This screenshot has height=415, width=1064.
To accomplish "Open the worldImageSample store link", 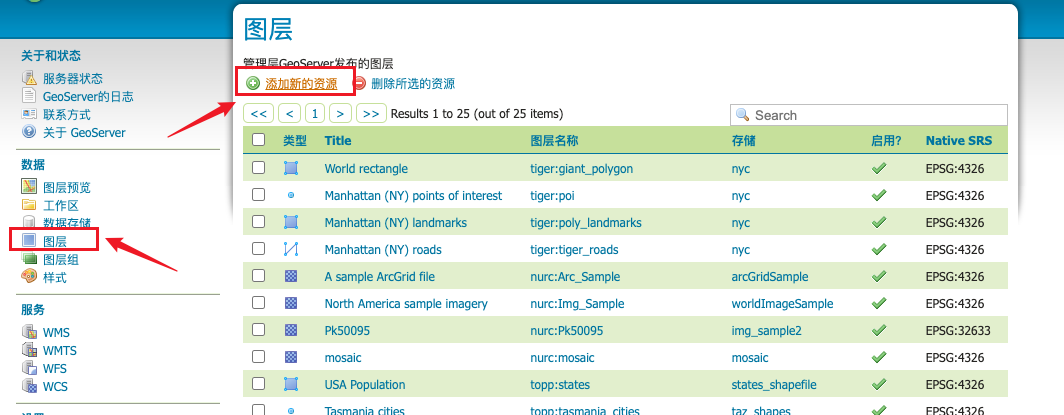I will (782, 303).
